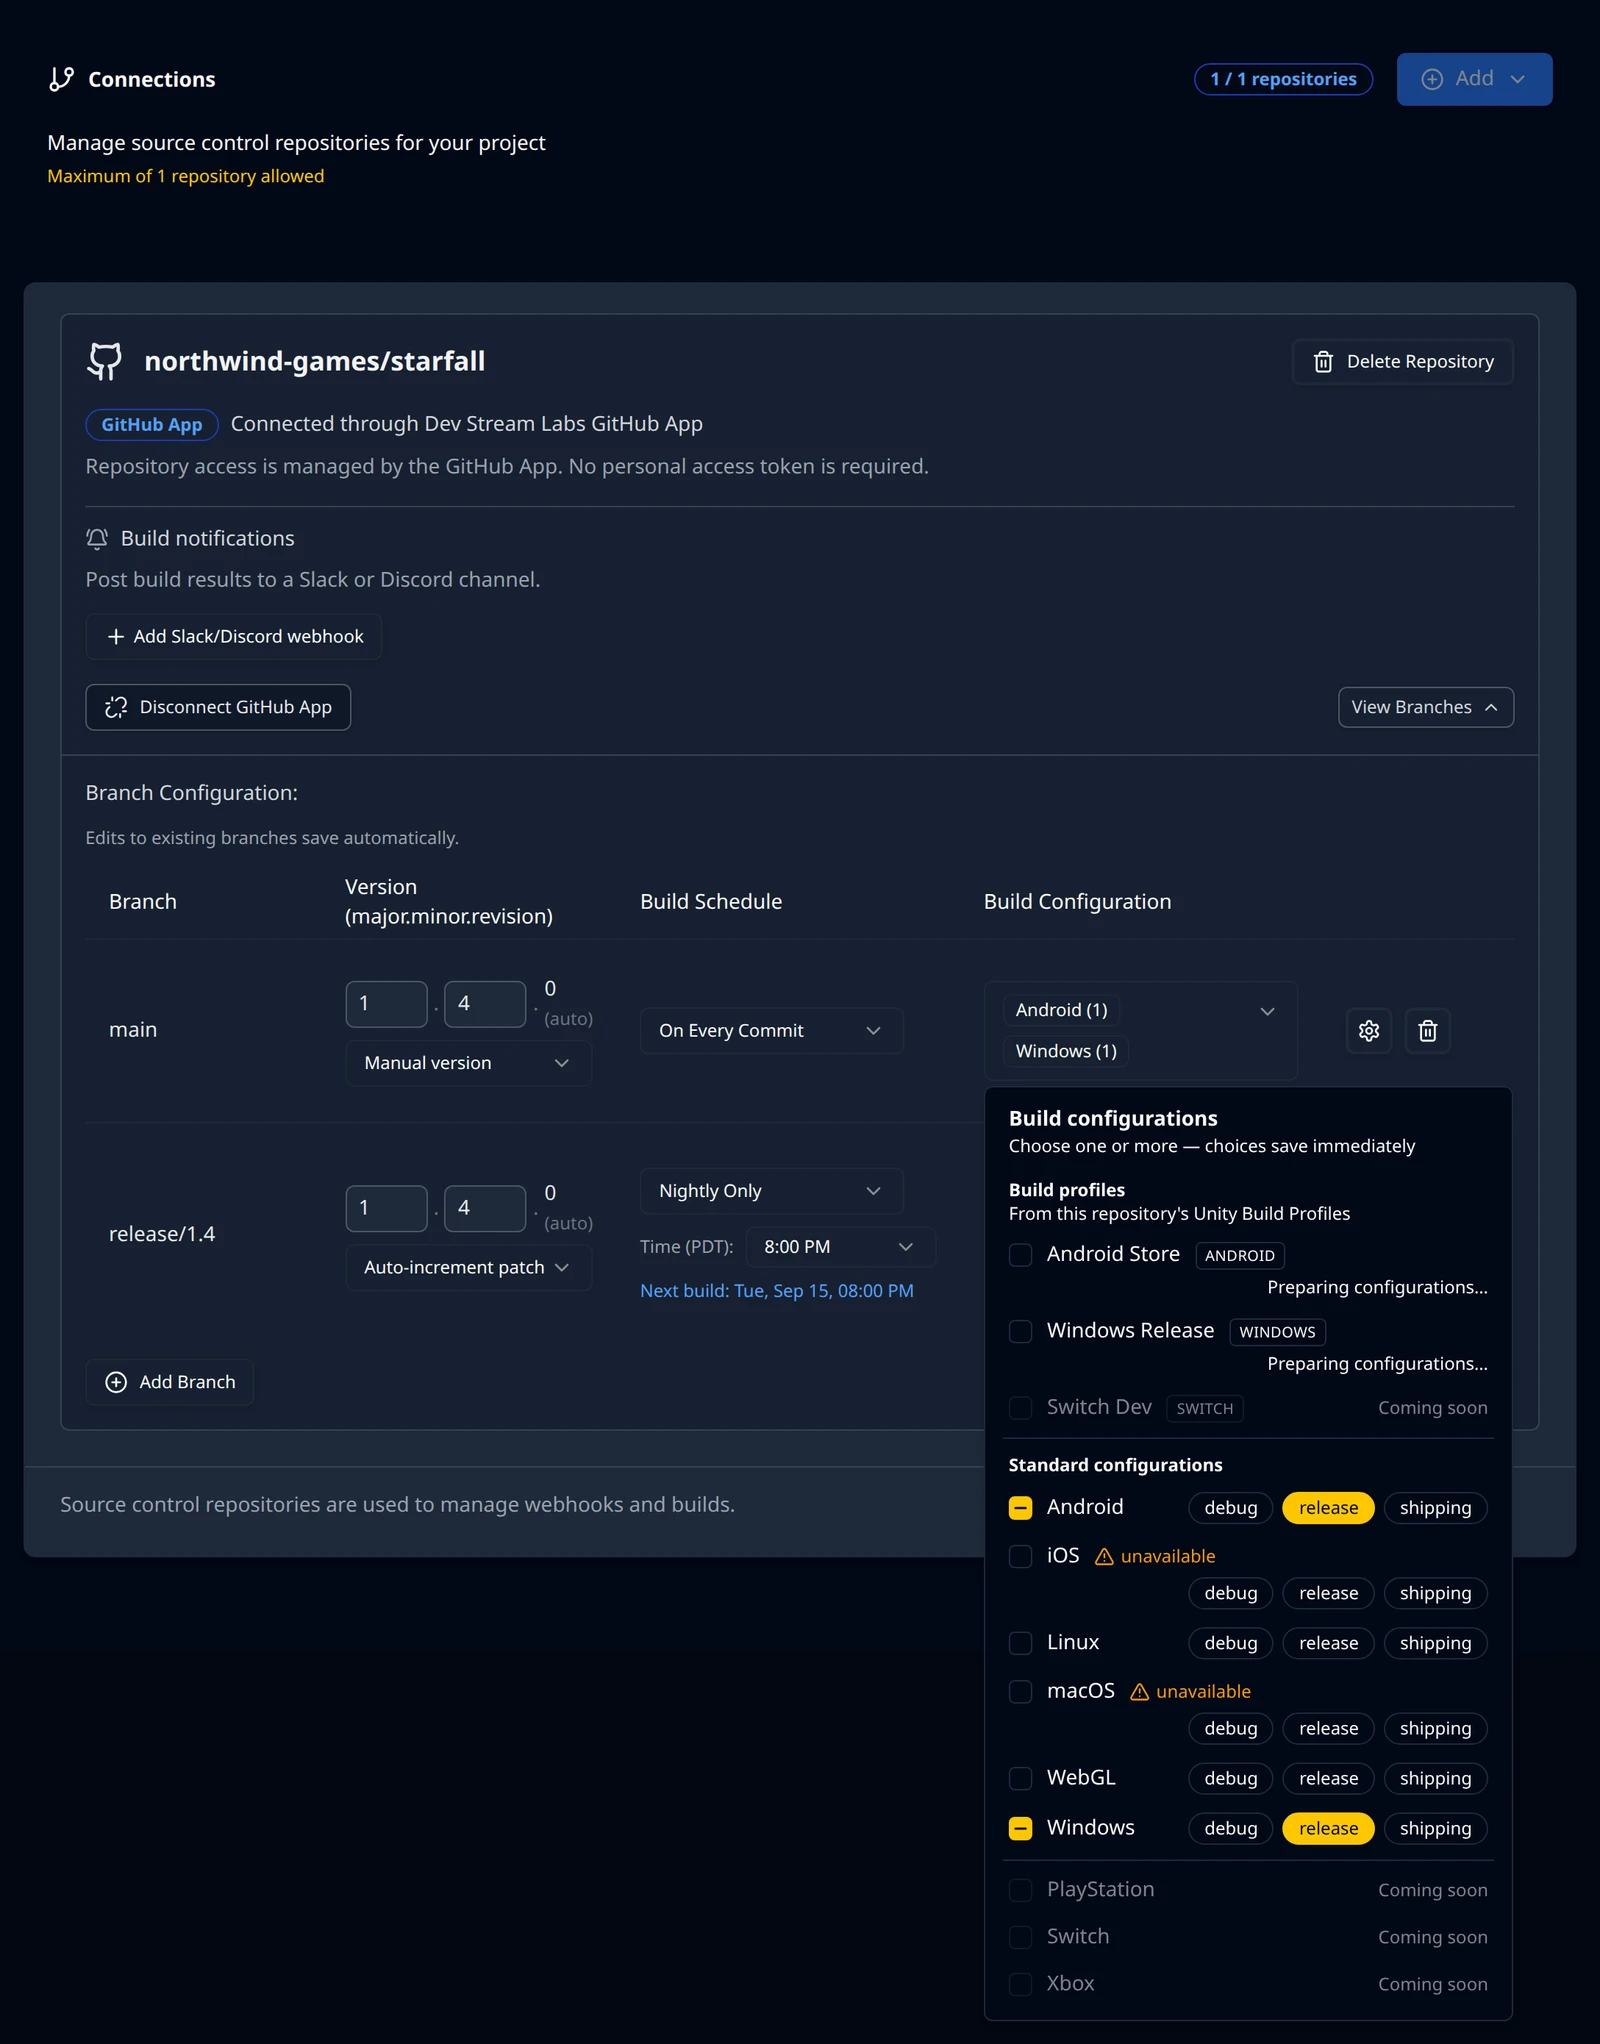Toggle the Android Store build profile checkbox
Viewport: 1600px width, 2044px height.
(1020, 1254)
